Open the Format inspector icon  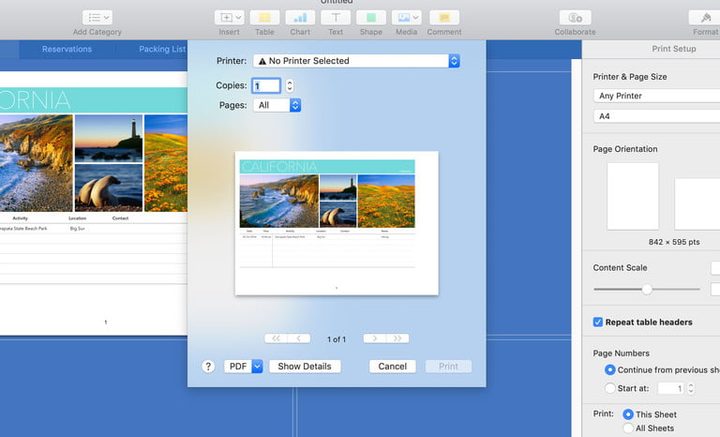(705, 18)
